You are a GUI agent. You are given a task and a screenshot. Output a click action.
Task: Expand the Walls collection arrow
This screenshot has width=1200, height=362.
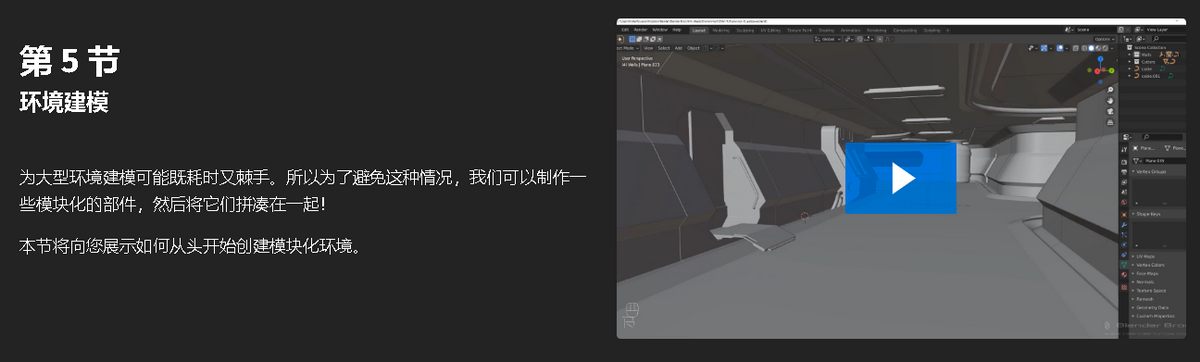click(1129, 55)
